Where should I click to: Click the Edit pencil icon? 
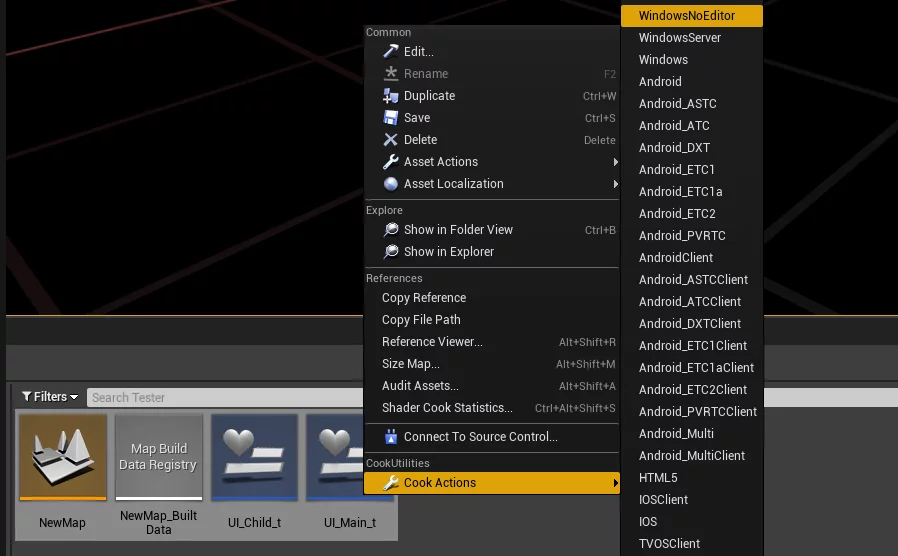click(x=391, y=52)
